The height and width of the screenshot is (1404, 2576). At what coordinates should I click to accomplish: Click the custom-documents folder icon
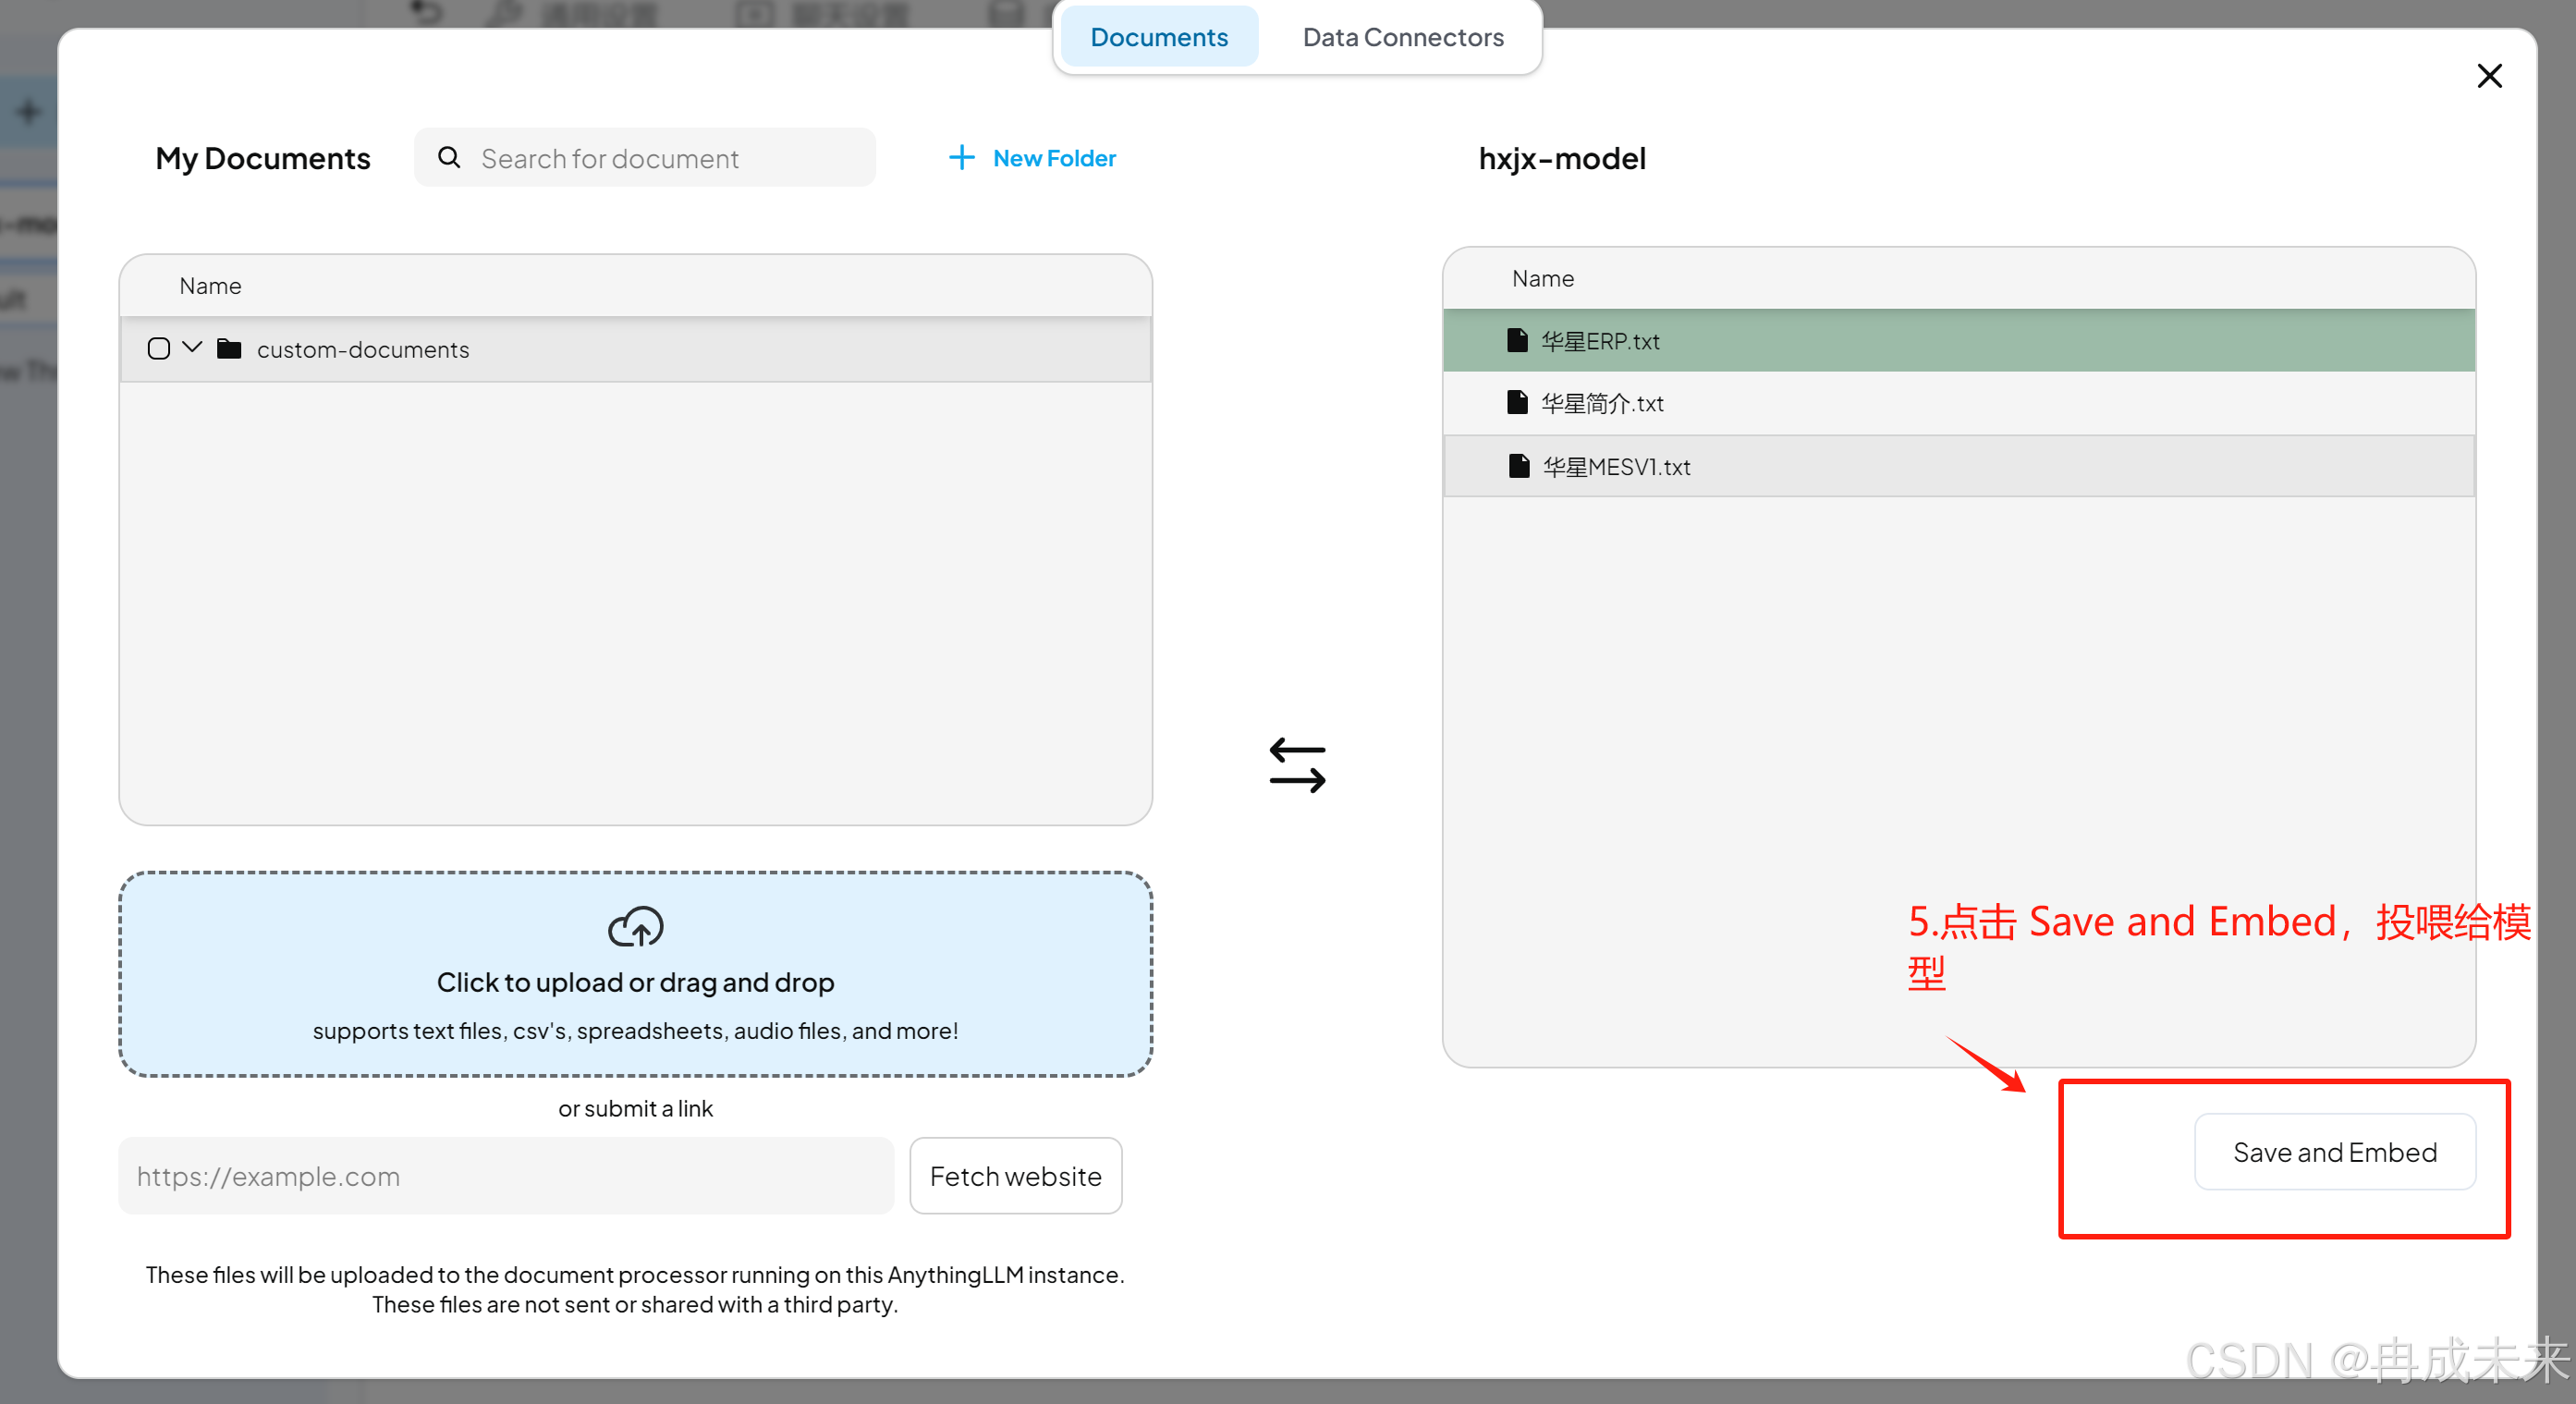point(229,348)
